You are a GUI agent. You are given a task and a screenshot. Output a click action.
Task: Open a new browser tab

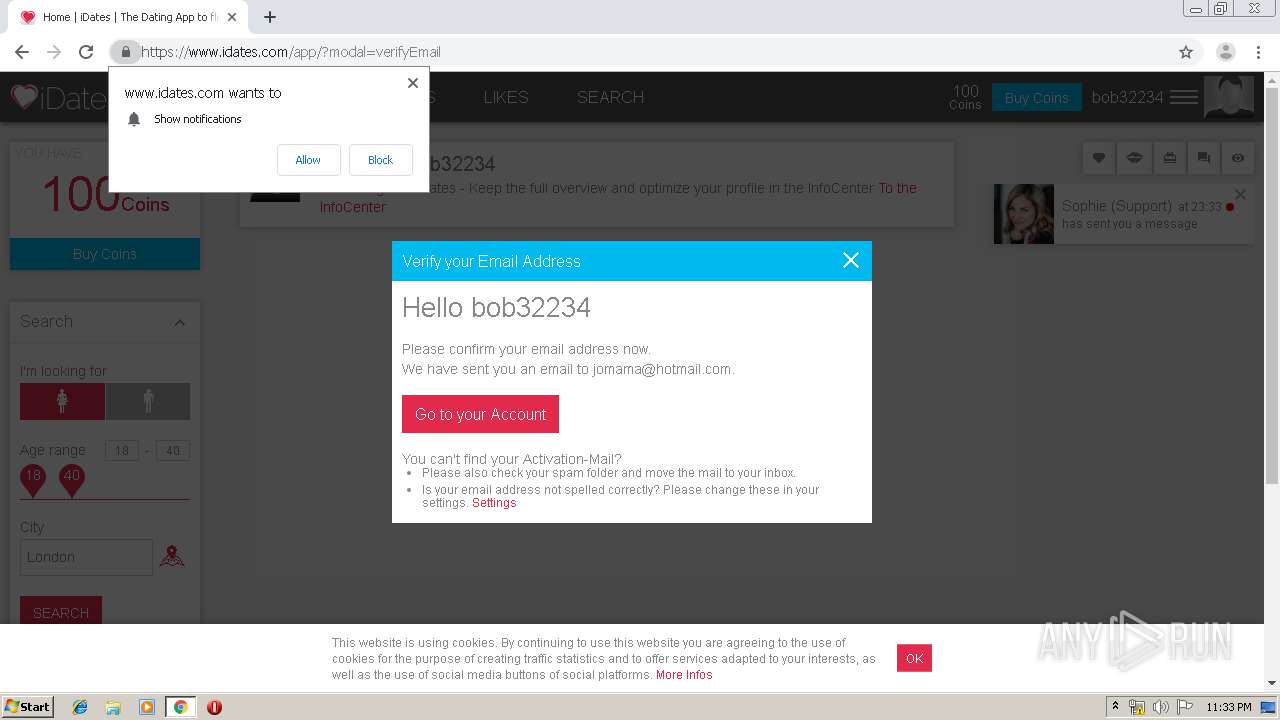pyautogui.click(x=270, y=17)
